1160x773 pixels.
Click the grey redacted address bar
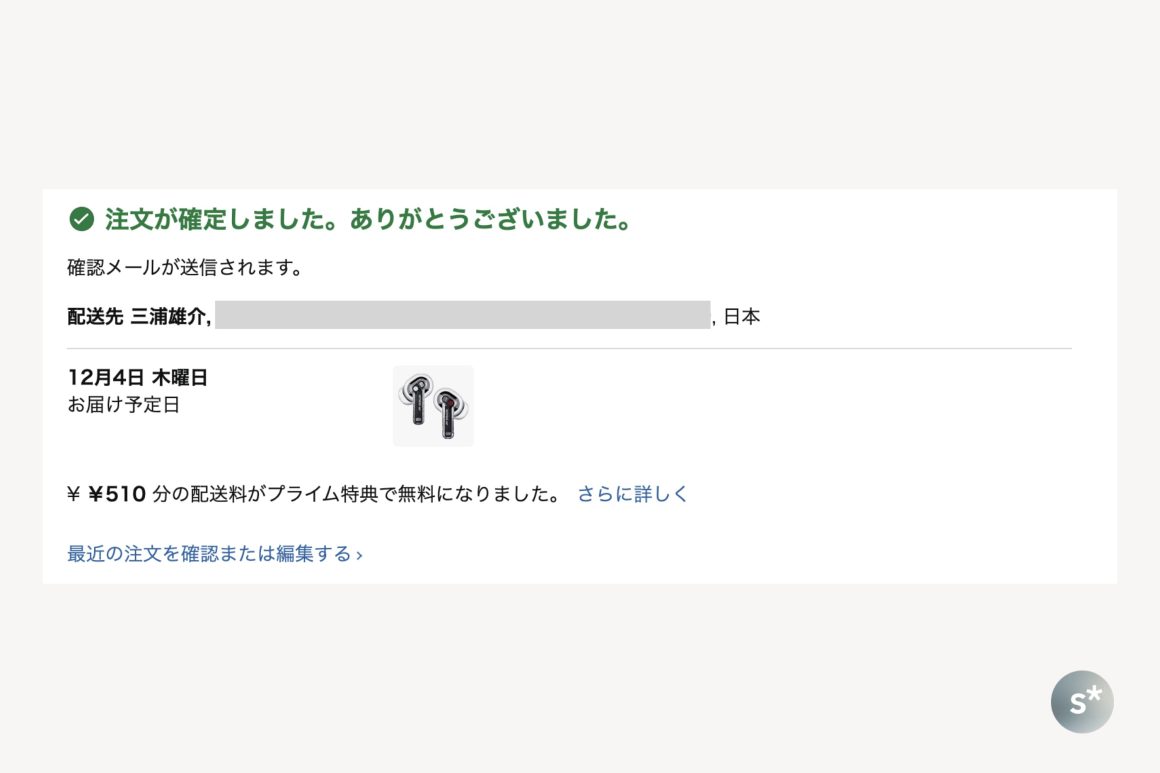pyautogui.click(x=462, y=315)
